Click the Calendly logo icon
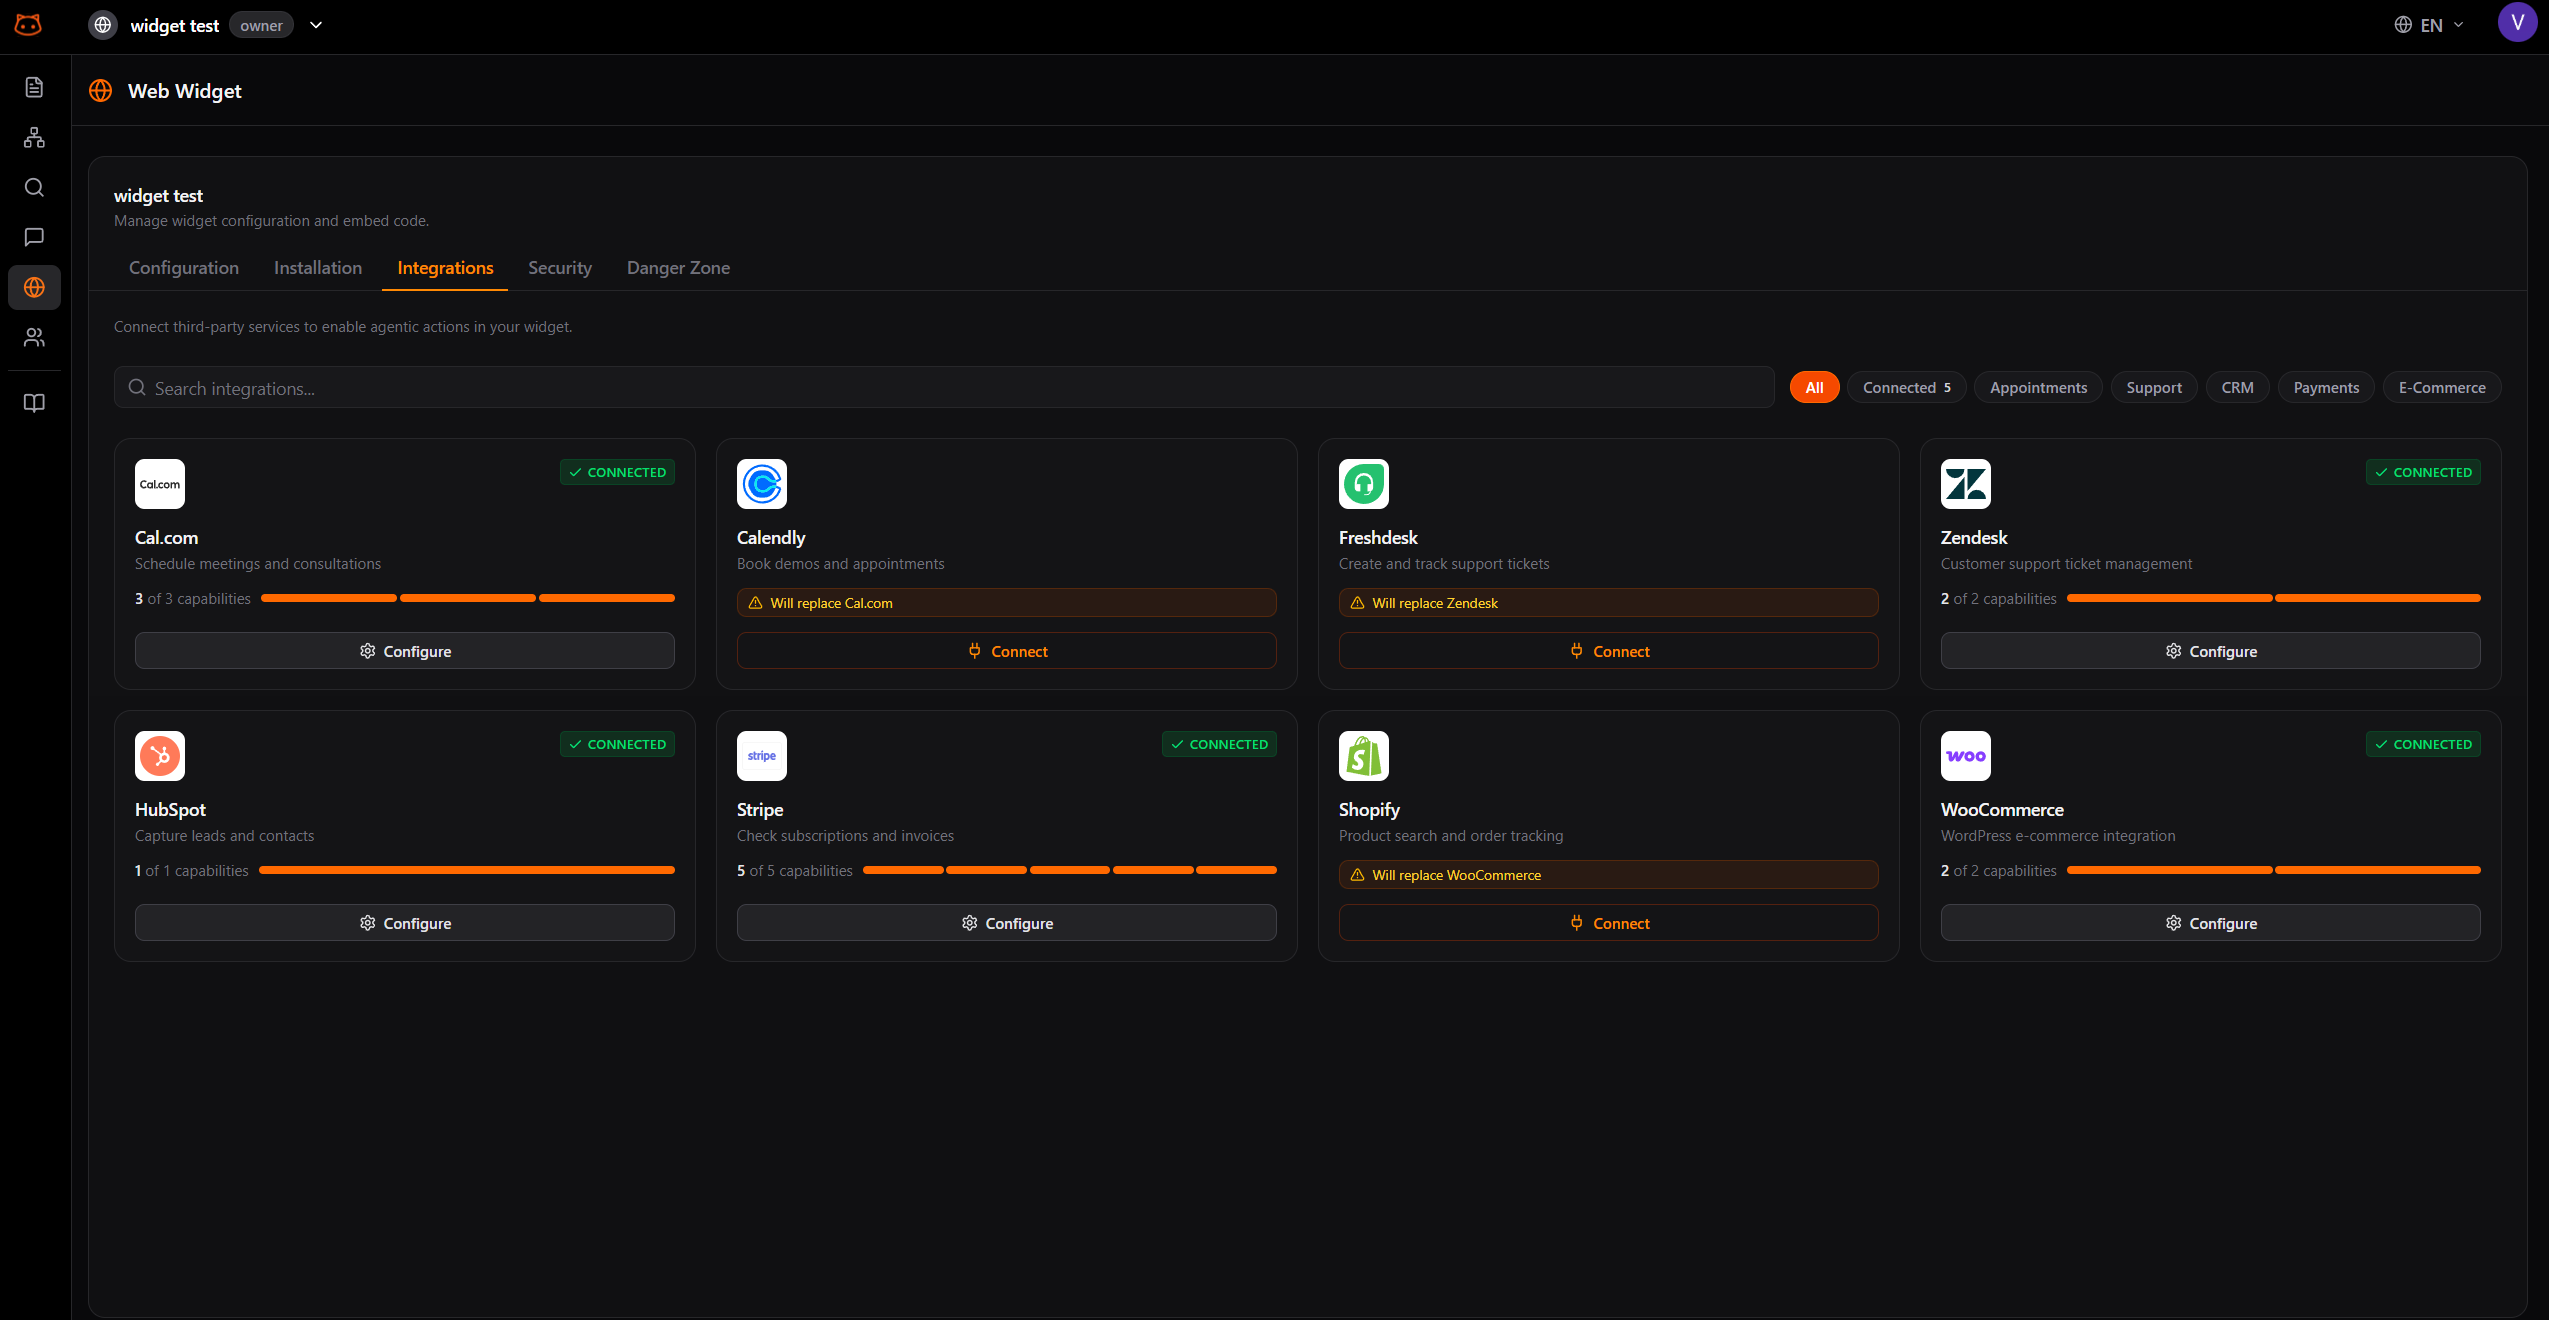This screenshot has width=2549, height=1320. (x=762, y=484)
